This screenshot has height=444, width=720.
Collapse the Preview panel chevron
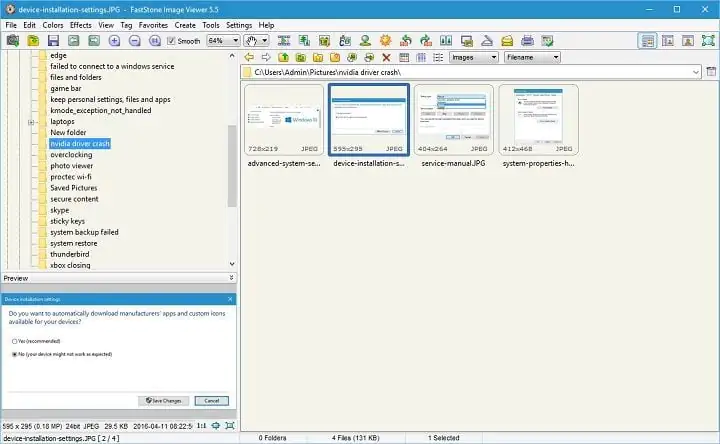pyautogui.click(x=231, y=278)
